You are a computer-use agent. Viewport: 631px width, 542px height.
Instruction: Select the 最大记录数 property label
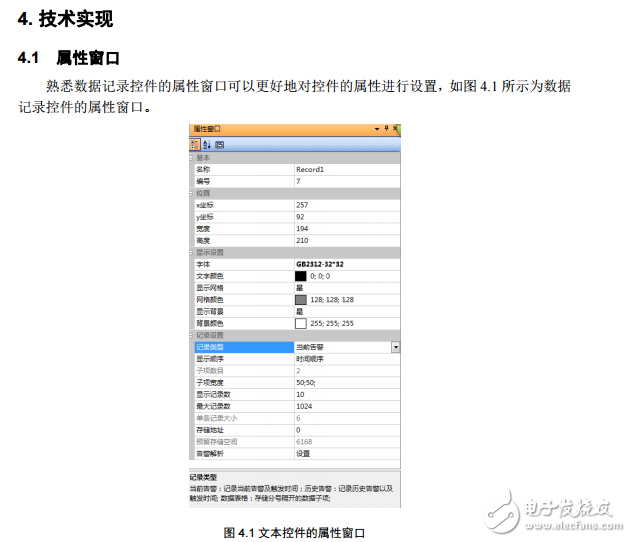click(213, 406)
